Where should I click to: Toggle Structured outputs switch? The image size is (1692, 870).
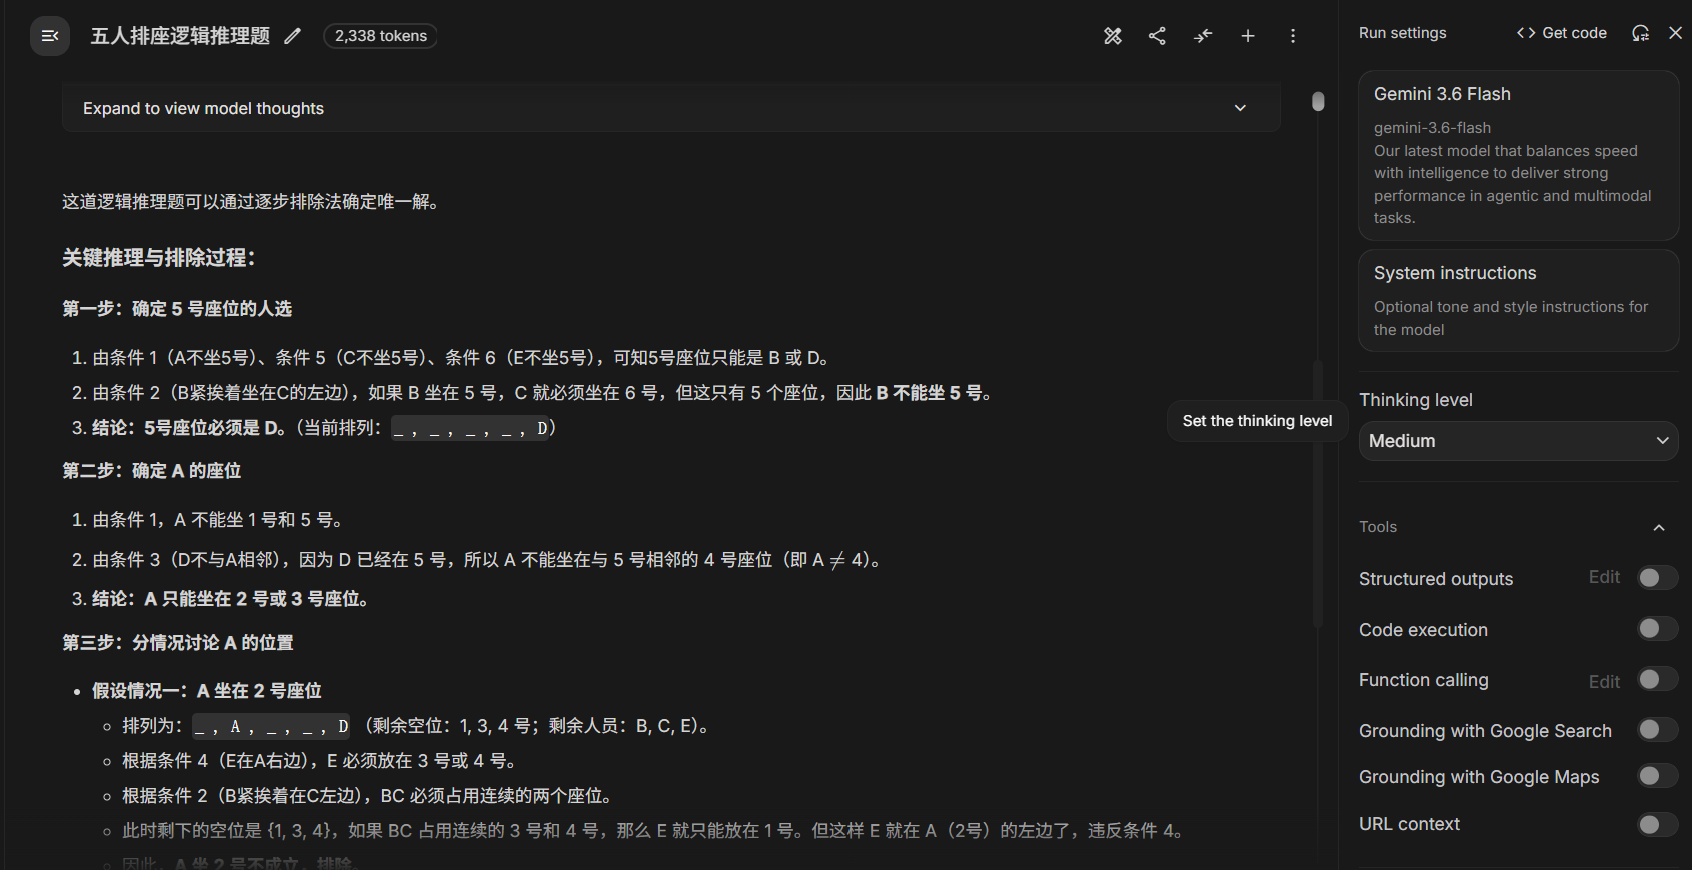1657,578
